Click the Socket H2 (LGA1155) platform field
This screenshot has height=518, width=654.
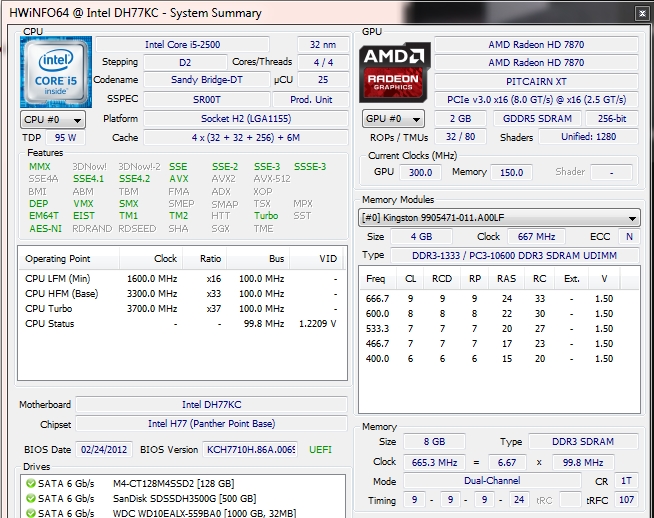click(246, 119)
